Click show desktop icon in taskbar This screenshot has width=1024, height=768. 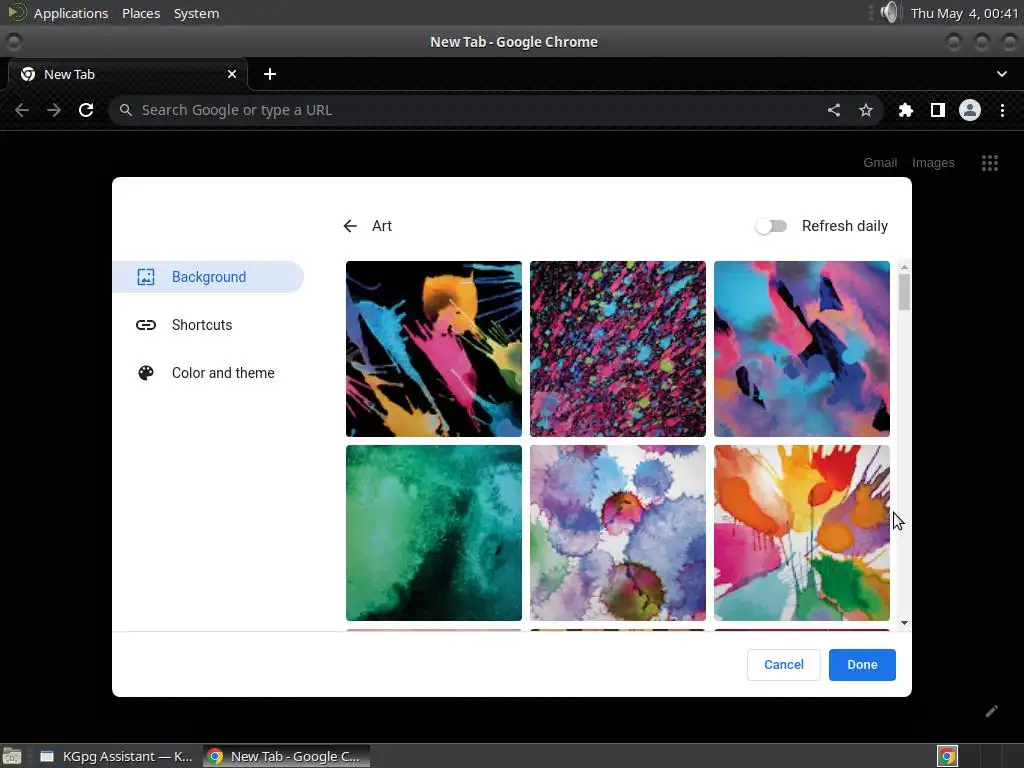(12, 756)
